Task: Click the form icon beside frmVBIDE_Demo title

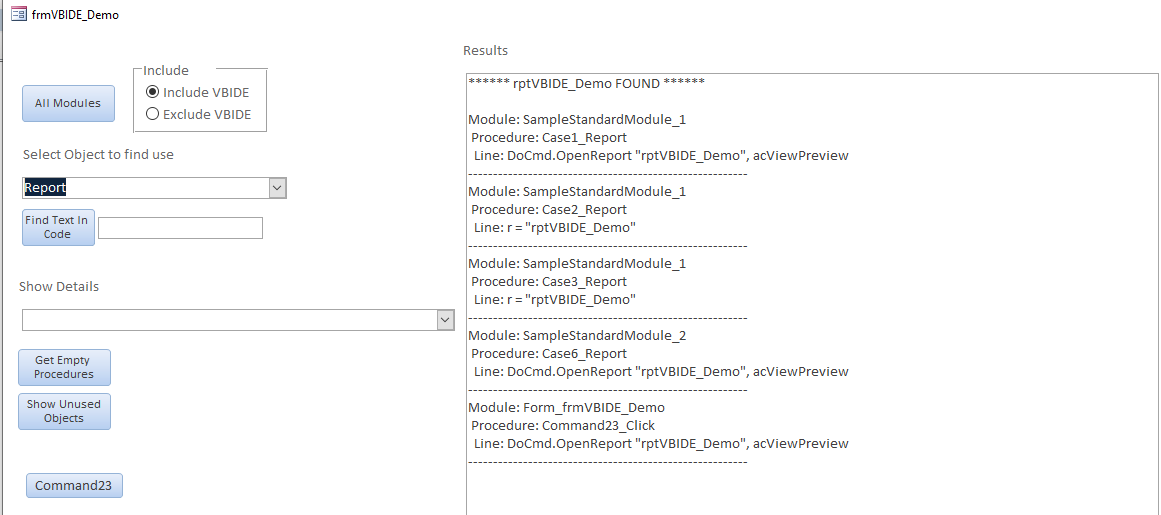Action: [x=18, y=14]
